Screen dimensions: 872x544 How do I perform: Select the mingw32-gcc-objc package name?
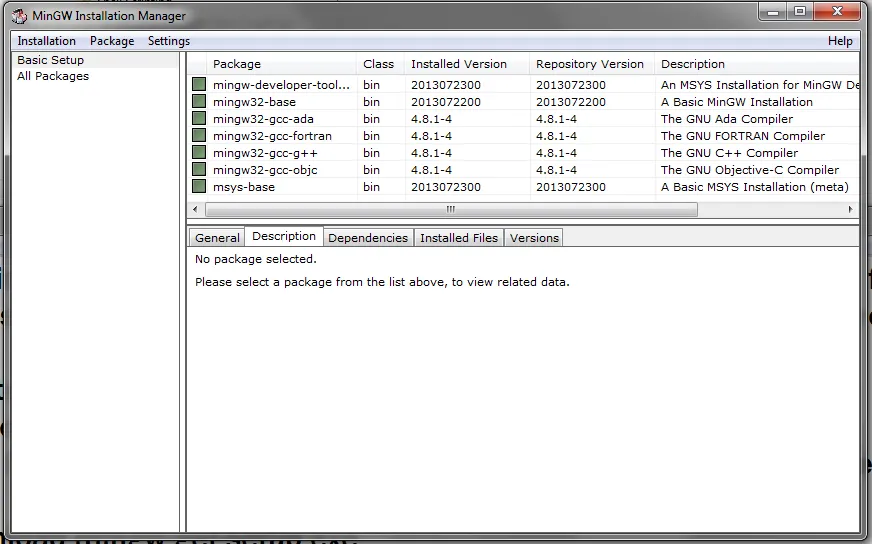[265, 170]
